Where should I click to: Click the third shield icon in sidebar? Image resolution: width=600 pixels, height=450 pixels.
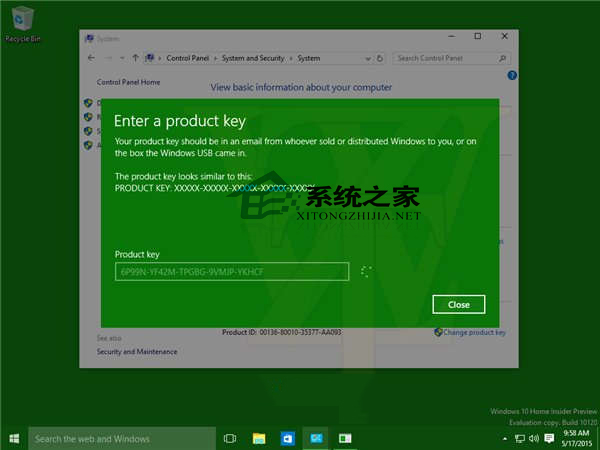pyautogui.click(x=88, y=131)
